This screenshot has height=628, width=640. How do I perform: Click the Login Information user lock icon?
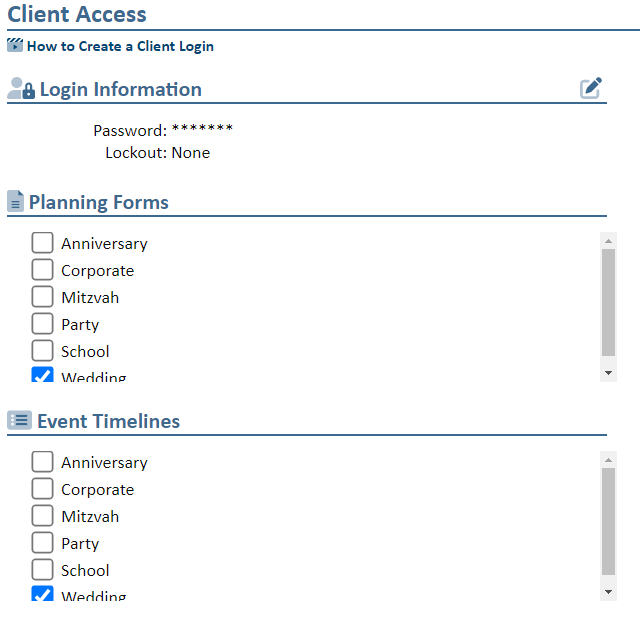tap(21, 89)
